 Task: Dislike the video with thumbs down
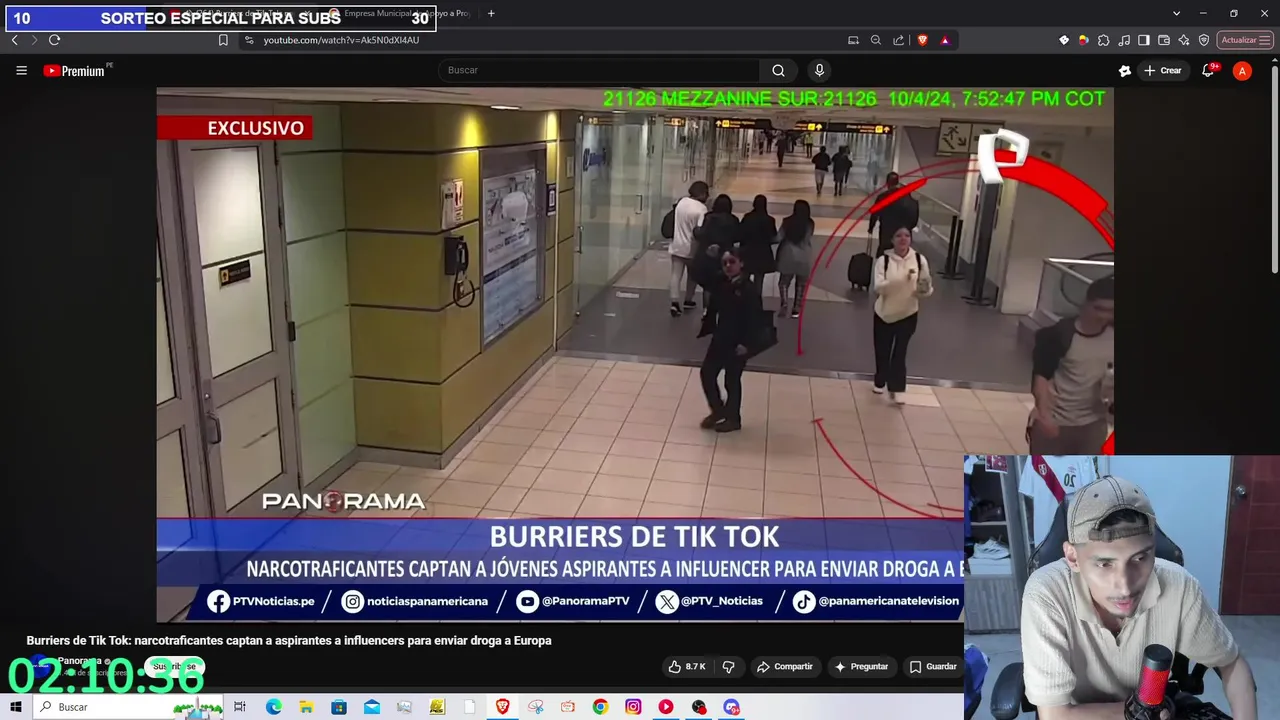coord(728,666)
